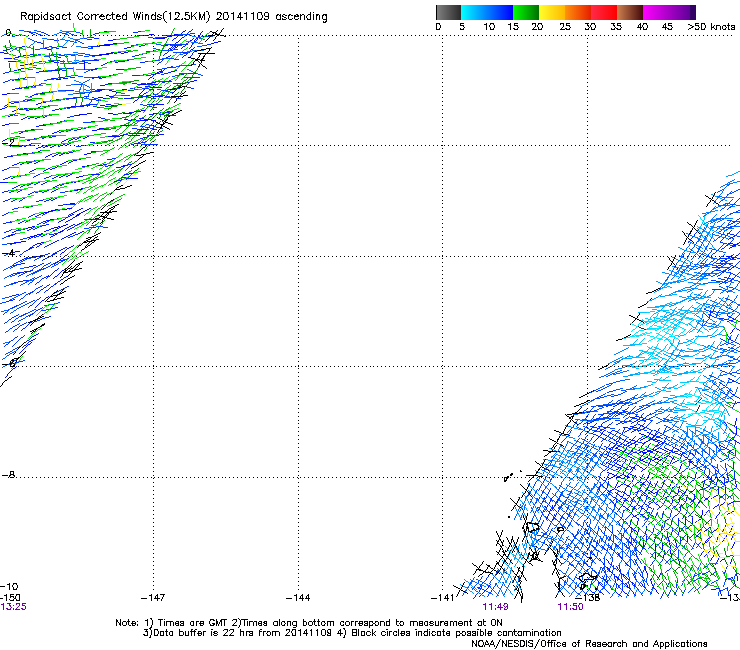The height and width of the screenshot is (650, 740).
Task: Select the brown 35-40 knots legend swatch
Action: [630, 12]
